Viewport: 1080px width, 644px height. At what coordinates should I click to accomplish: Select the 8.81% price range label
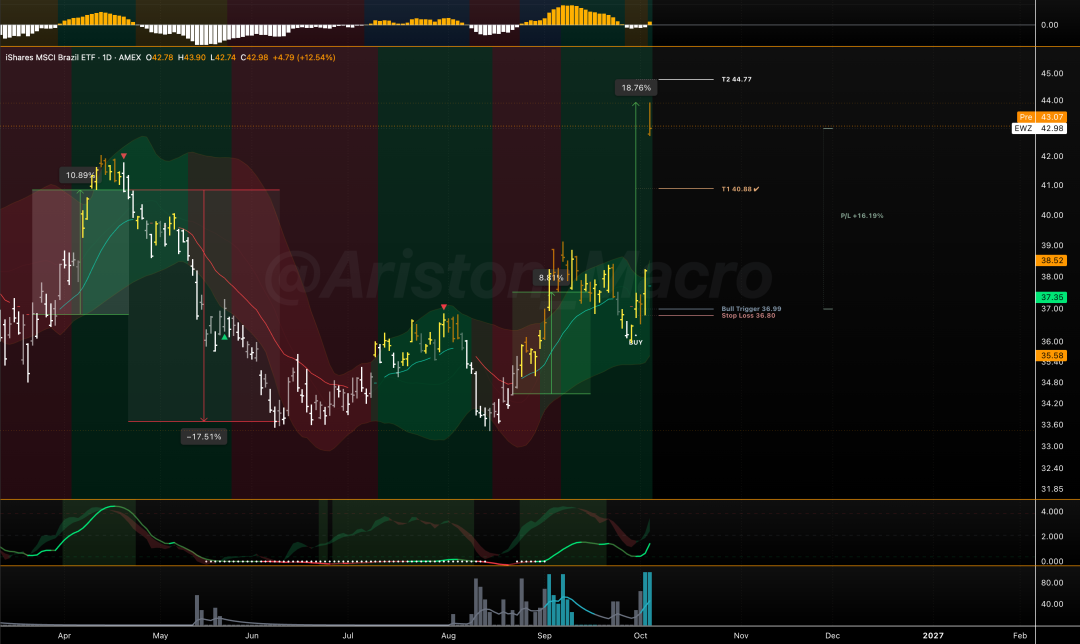click(x=551, y=278)
